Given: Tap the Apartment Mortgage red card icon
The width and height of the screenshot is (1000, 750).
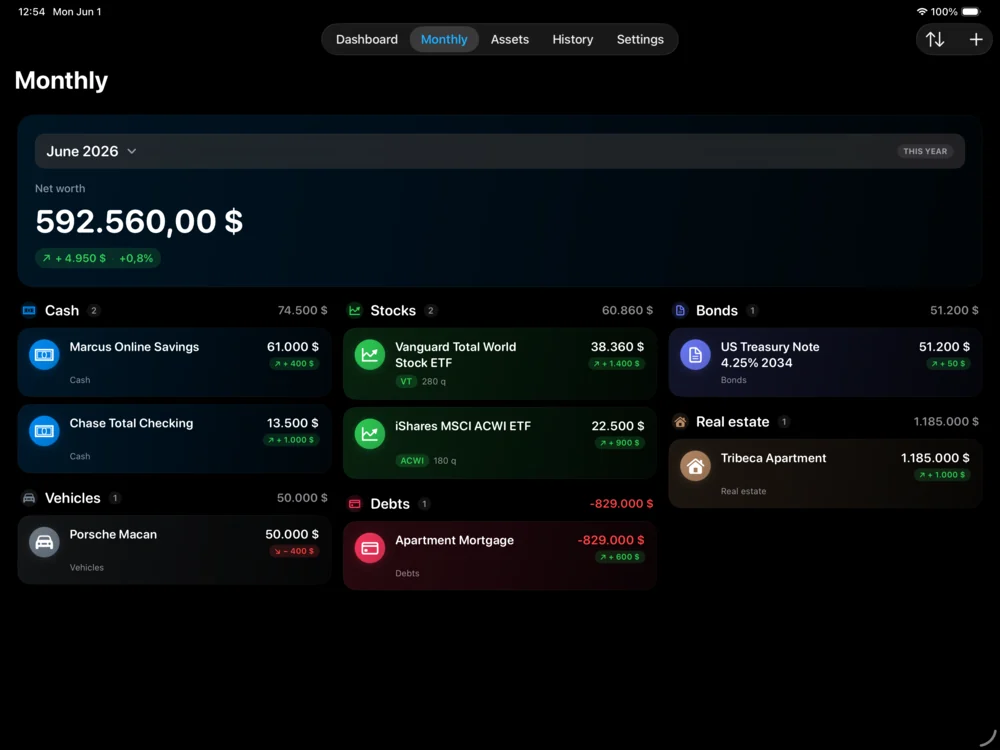Looking at the screenshot, I should (369, 548).
